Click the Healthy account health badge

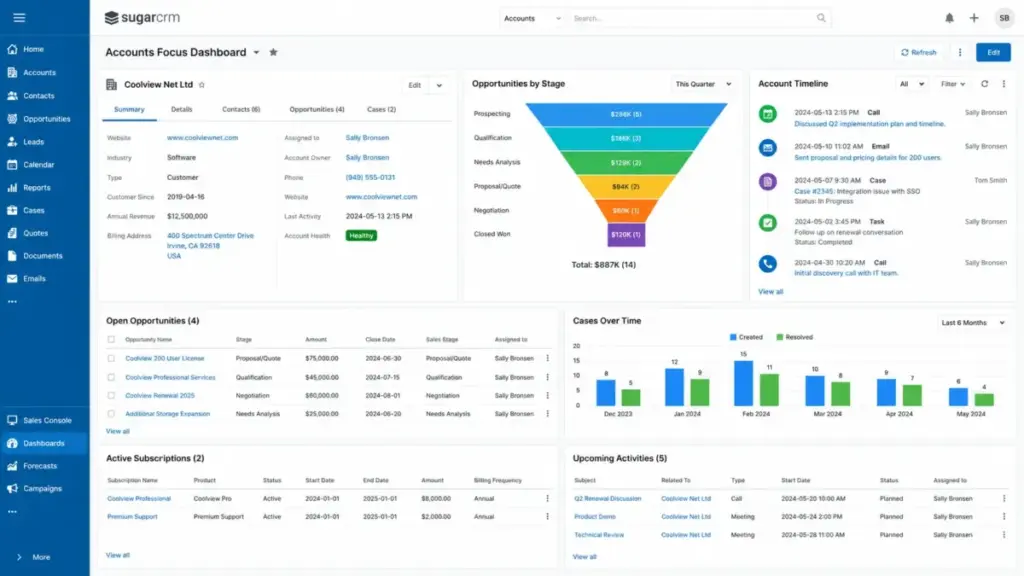coord(361,235)
